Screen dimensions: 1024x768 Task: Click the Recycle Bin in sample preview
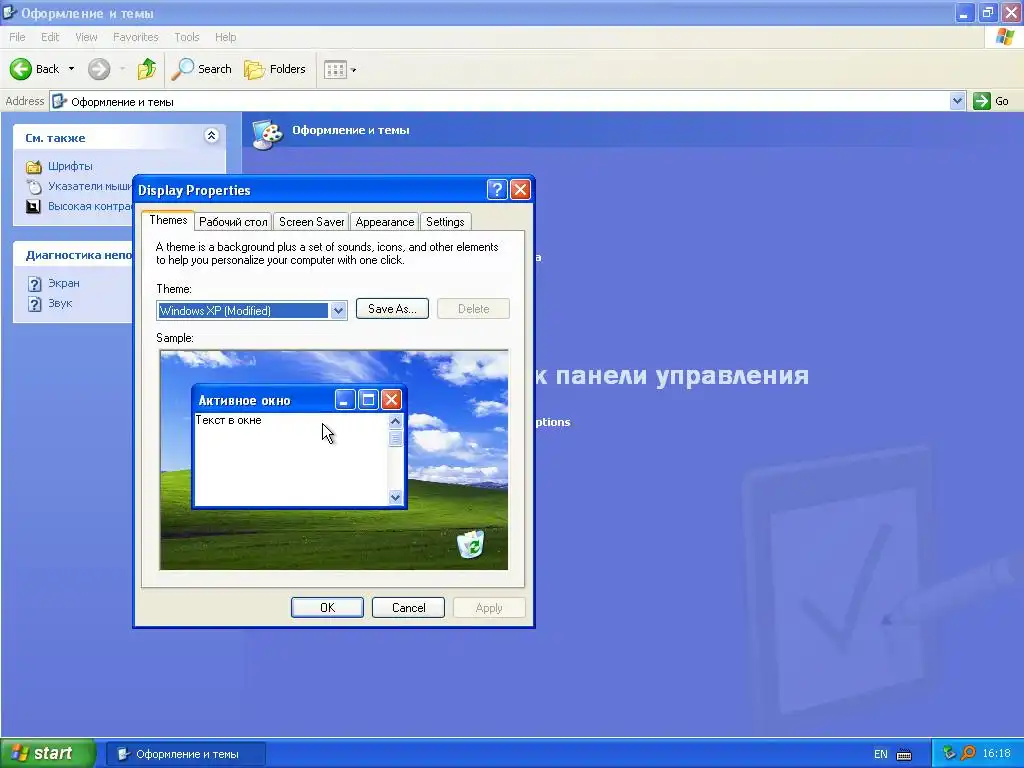[x=470, y=544]
